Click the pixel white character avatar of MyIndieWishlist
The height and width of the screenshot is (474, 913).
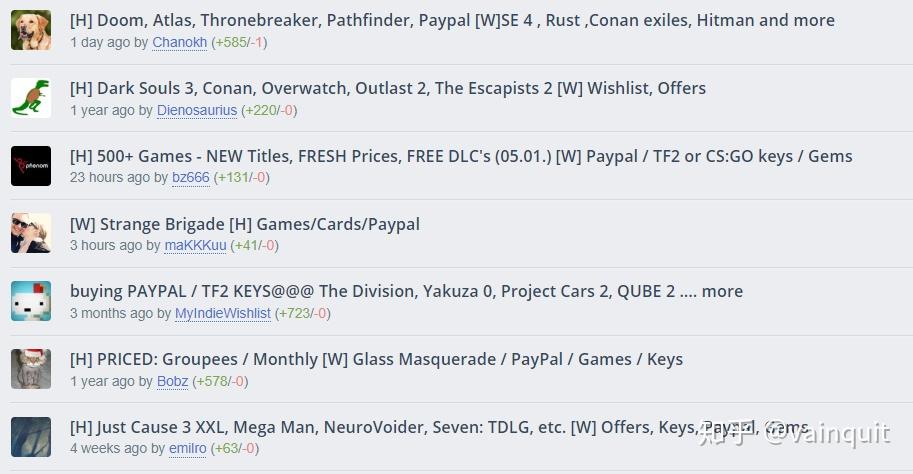click(x=31, y=301)
